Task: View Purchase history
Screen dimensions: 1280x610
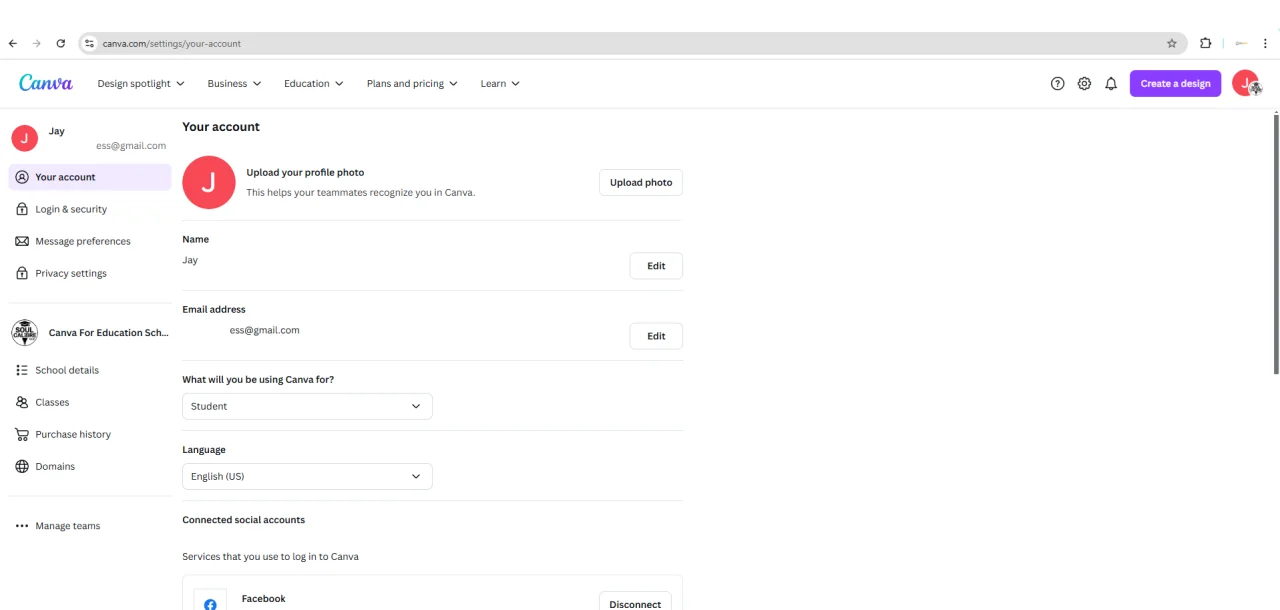Action: [x=90, y=434]
